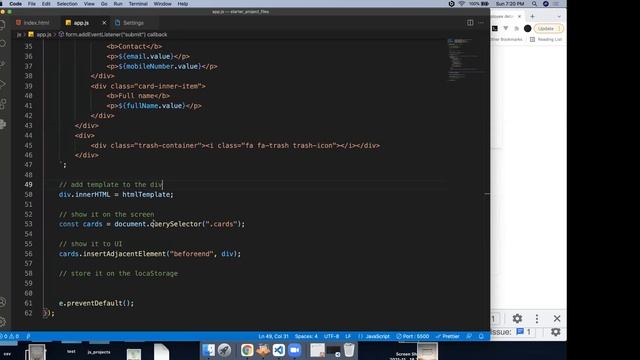
Task: Open the Run and Debug view
Action: [x=3, y=84]
